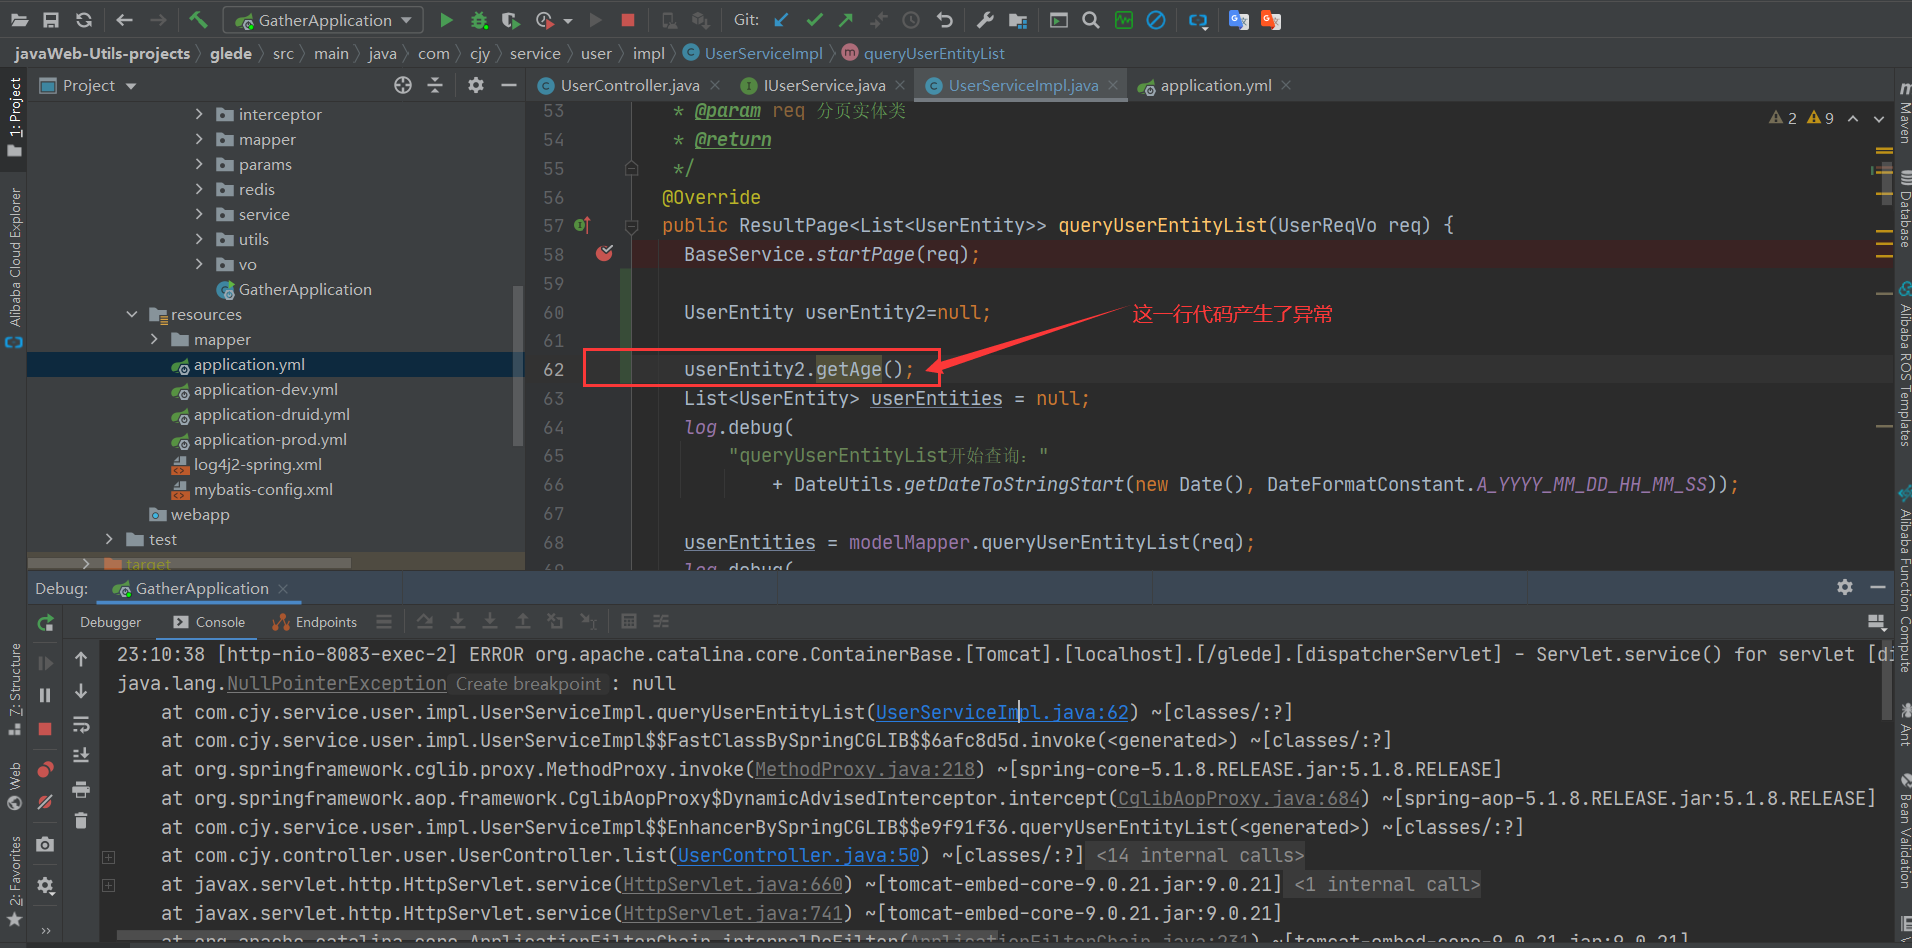This screenshot has height=948, width=1912.
Task: Select the Console tab in Debug
Action: pos(209,622)
